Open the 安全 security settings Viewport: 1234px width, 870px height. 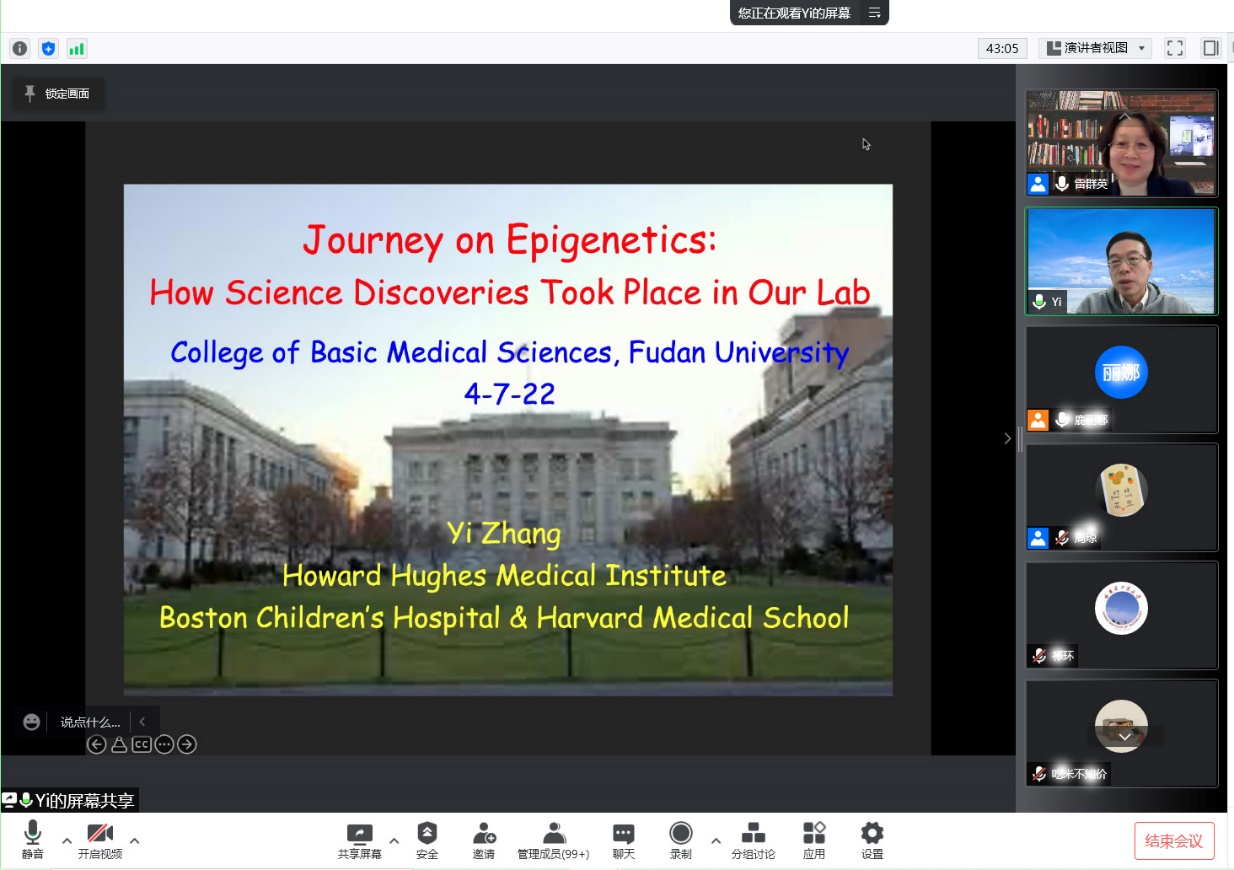[427, 840]
